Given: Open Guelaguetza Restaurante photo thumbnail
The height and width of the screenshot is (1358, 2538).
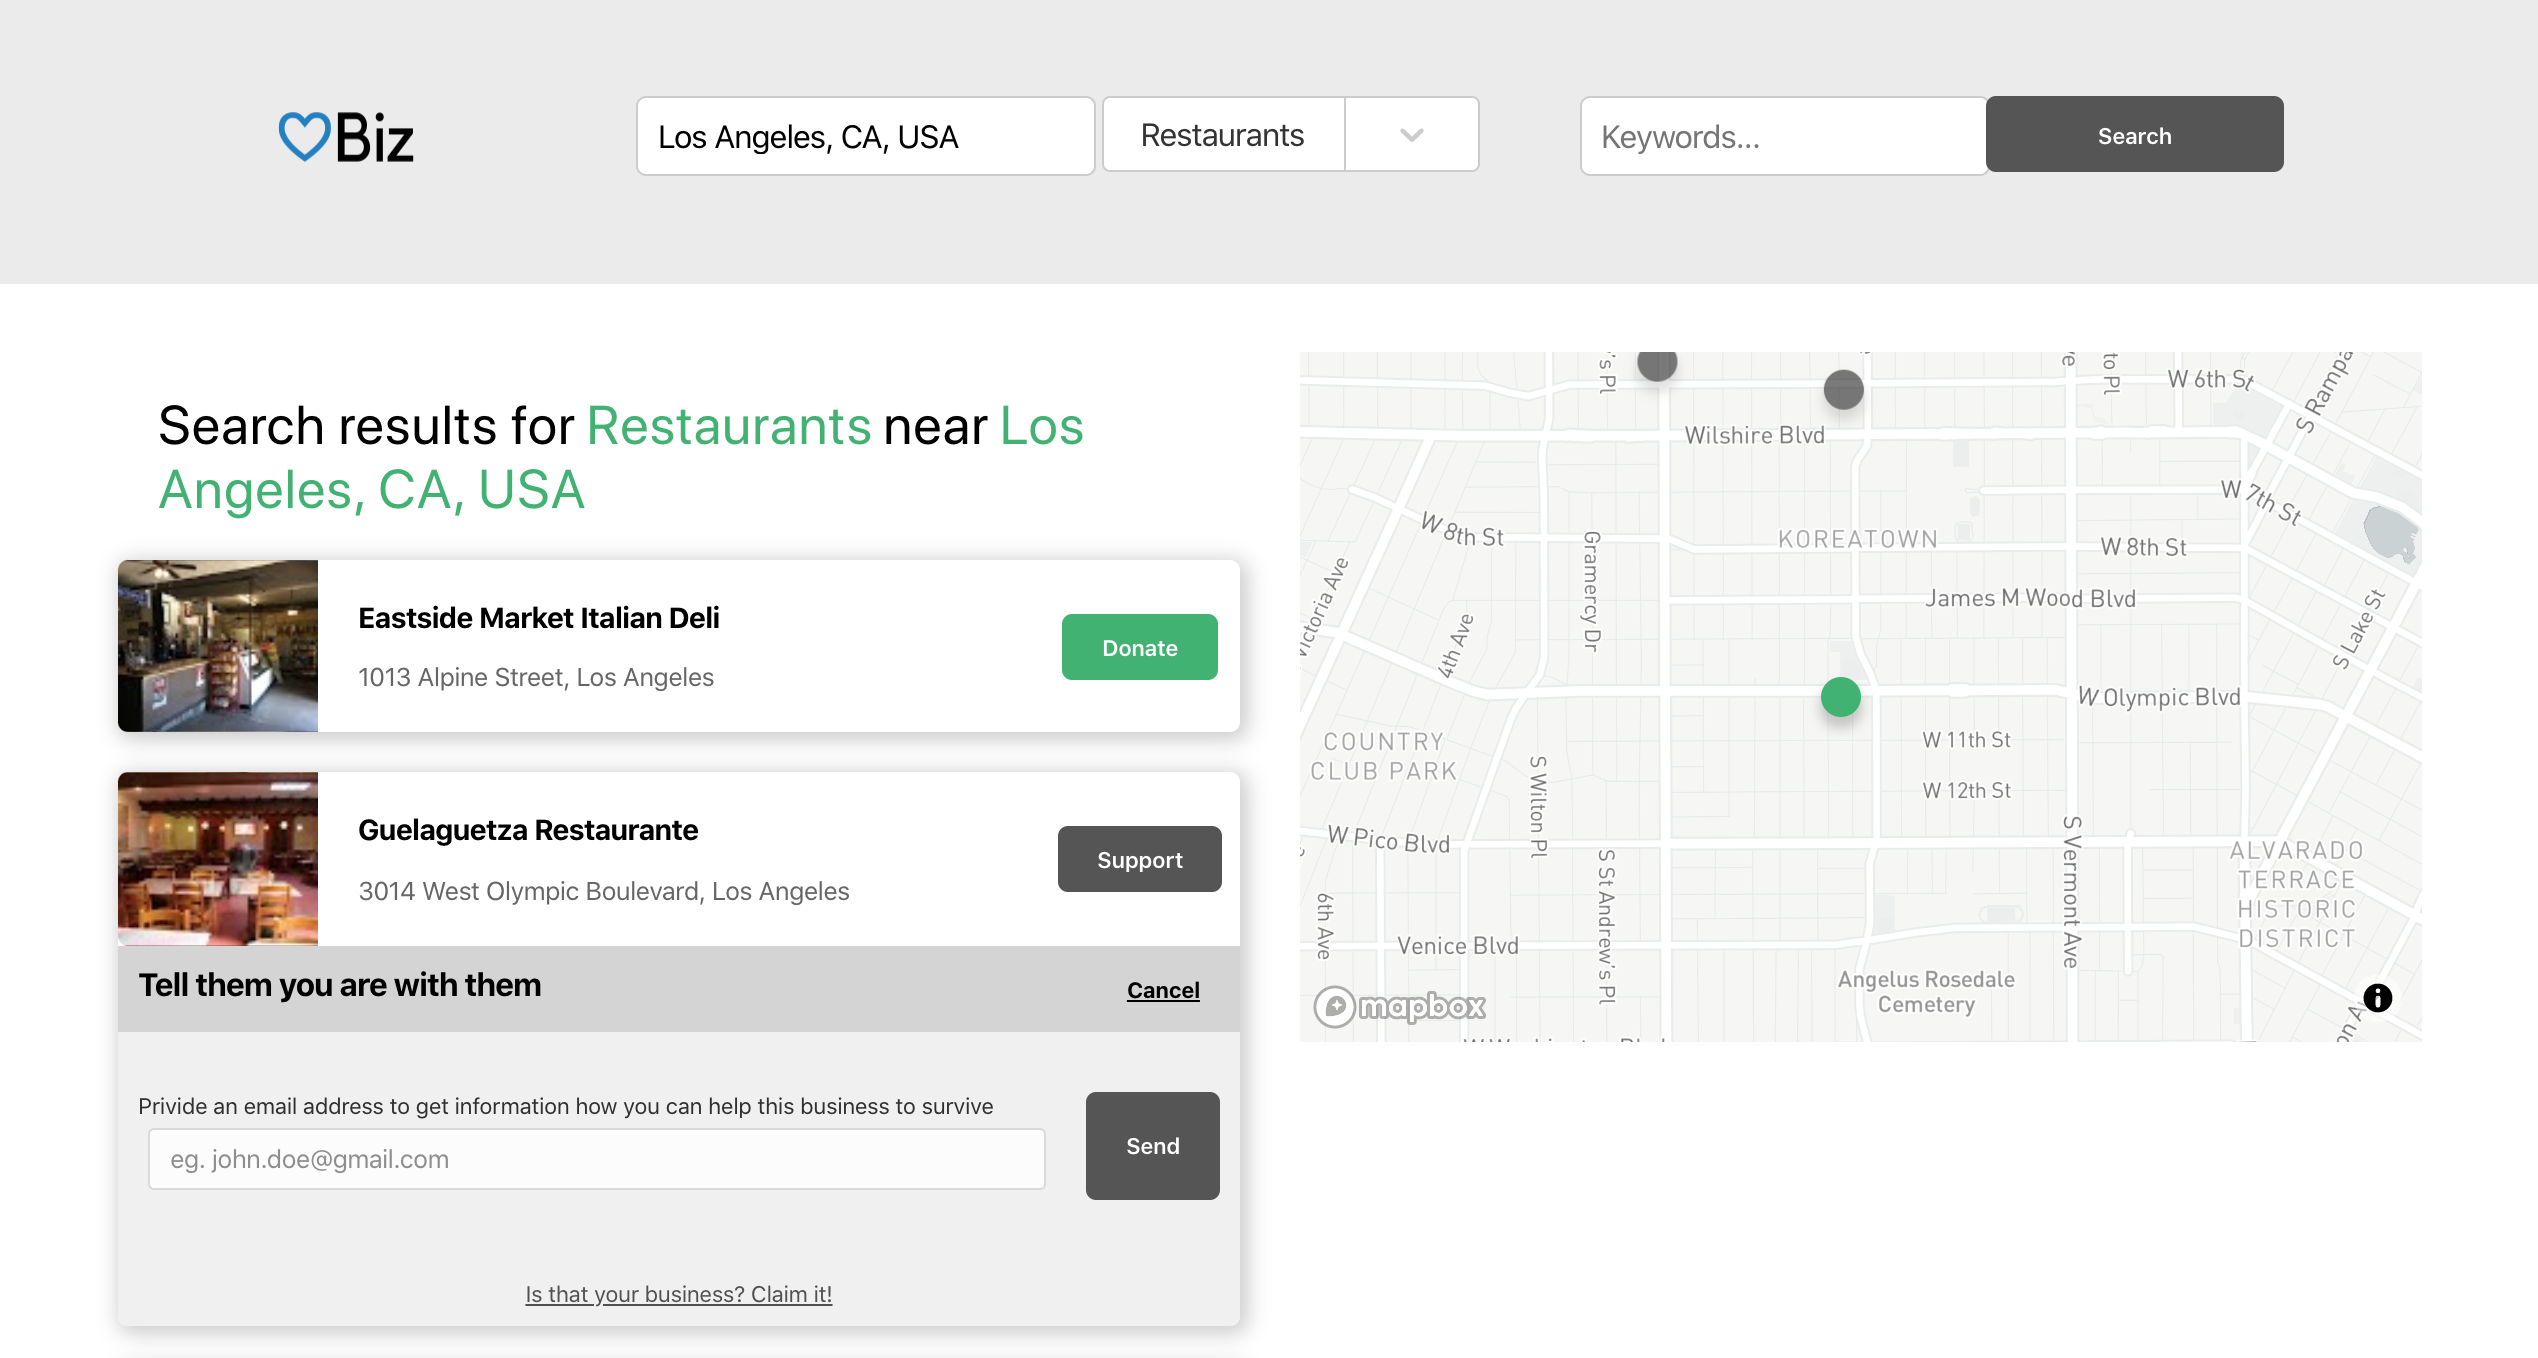Looking at the screenshot, I should 218,858.
